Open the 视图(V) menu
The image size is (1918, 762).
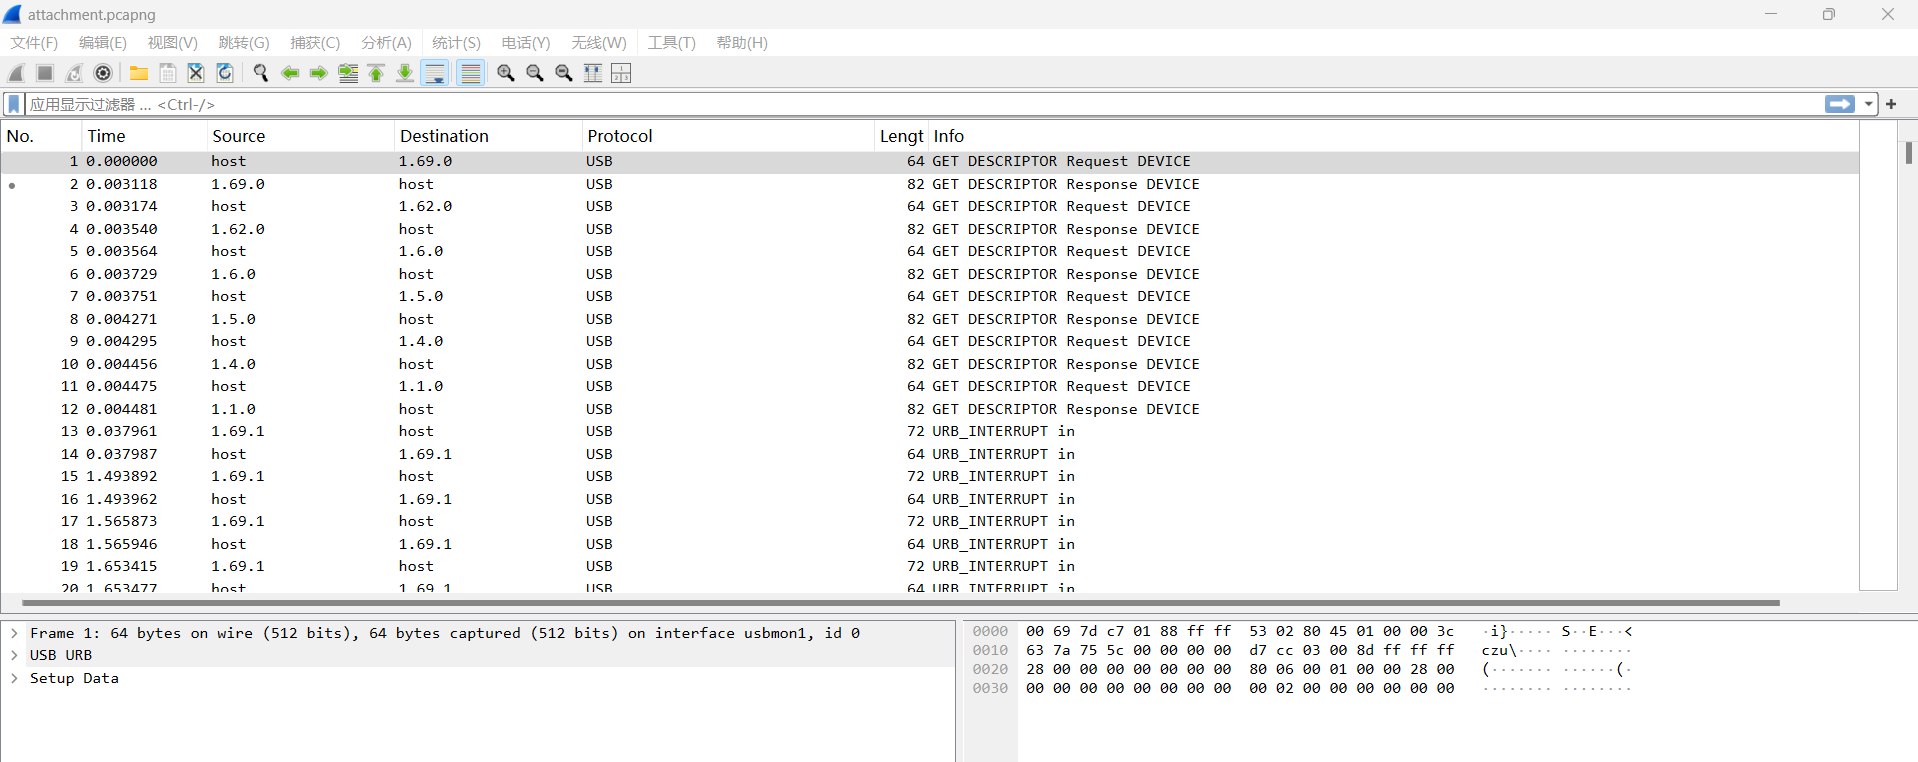(x=173, y=43)
